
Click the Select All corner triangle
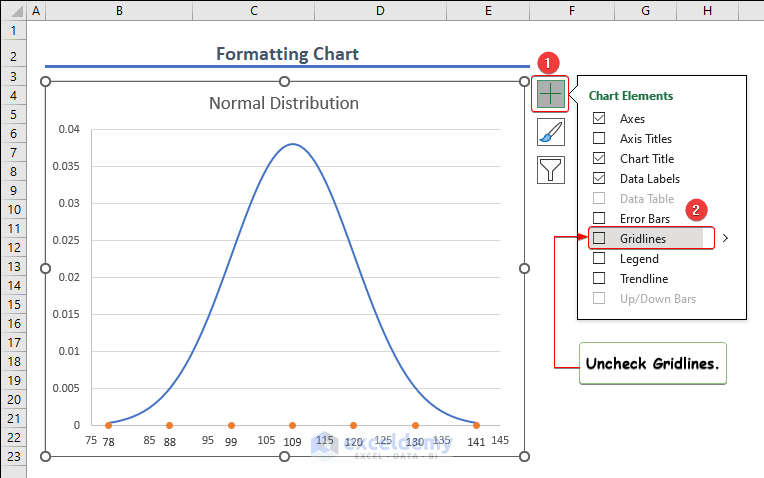click(x=13, y=10)
